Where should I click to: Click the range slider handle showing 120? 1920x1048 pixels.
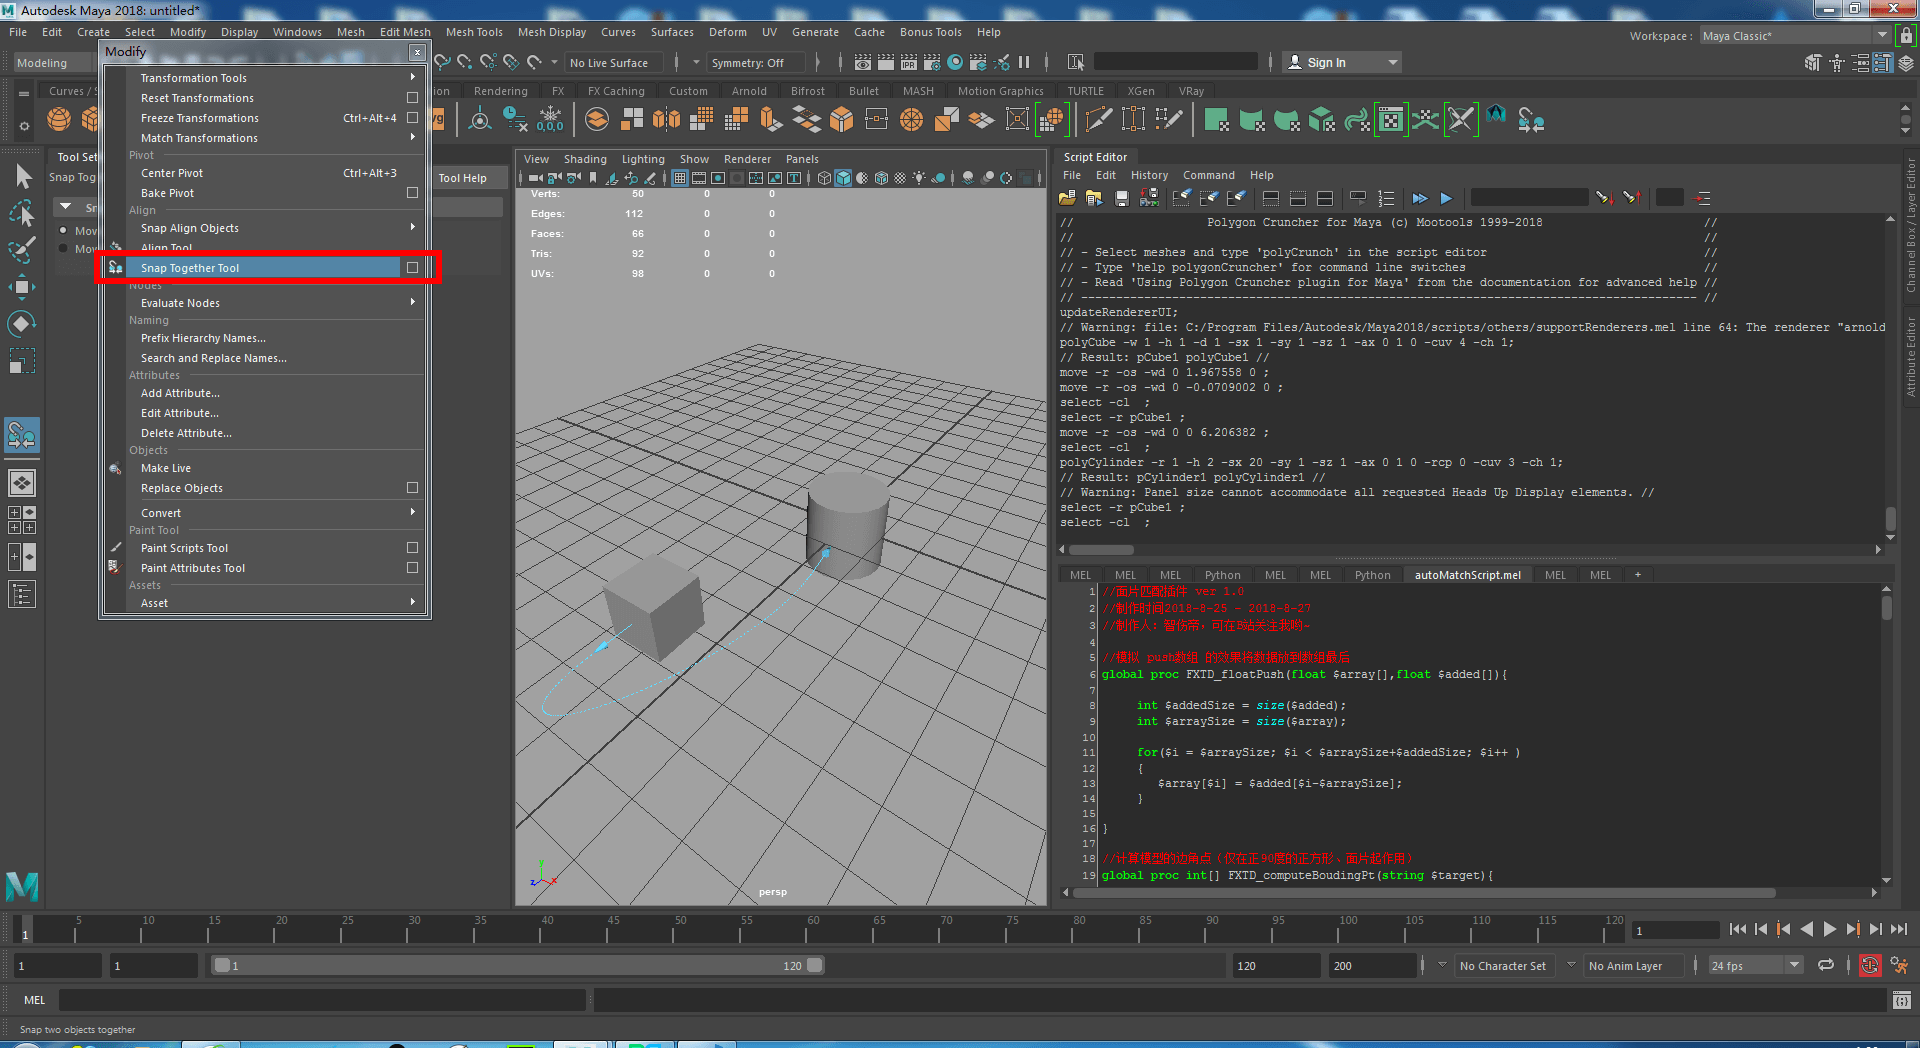pos(815,966)
